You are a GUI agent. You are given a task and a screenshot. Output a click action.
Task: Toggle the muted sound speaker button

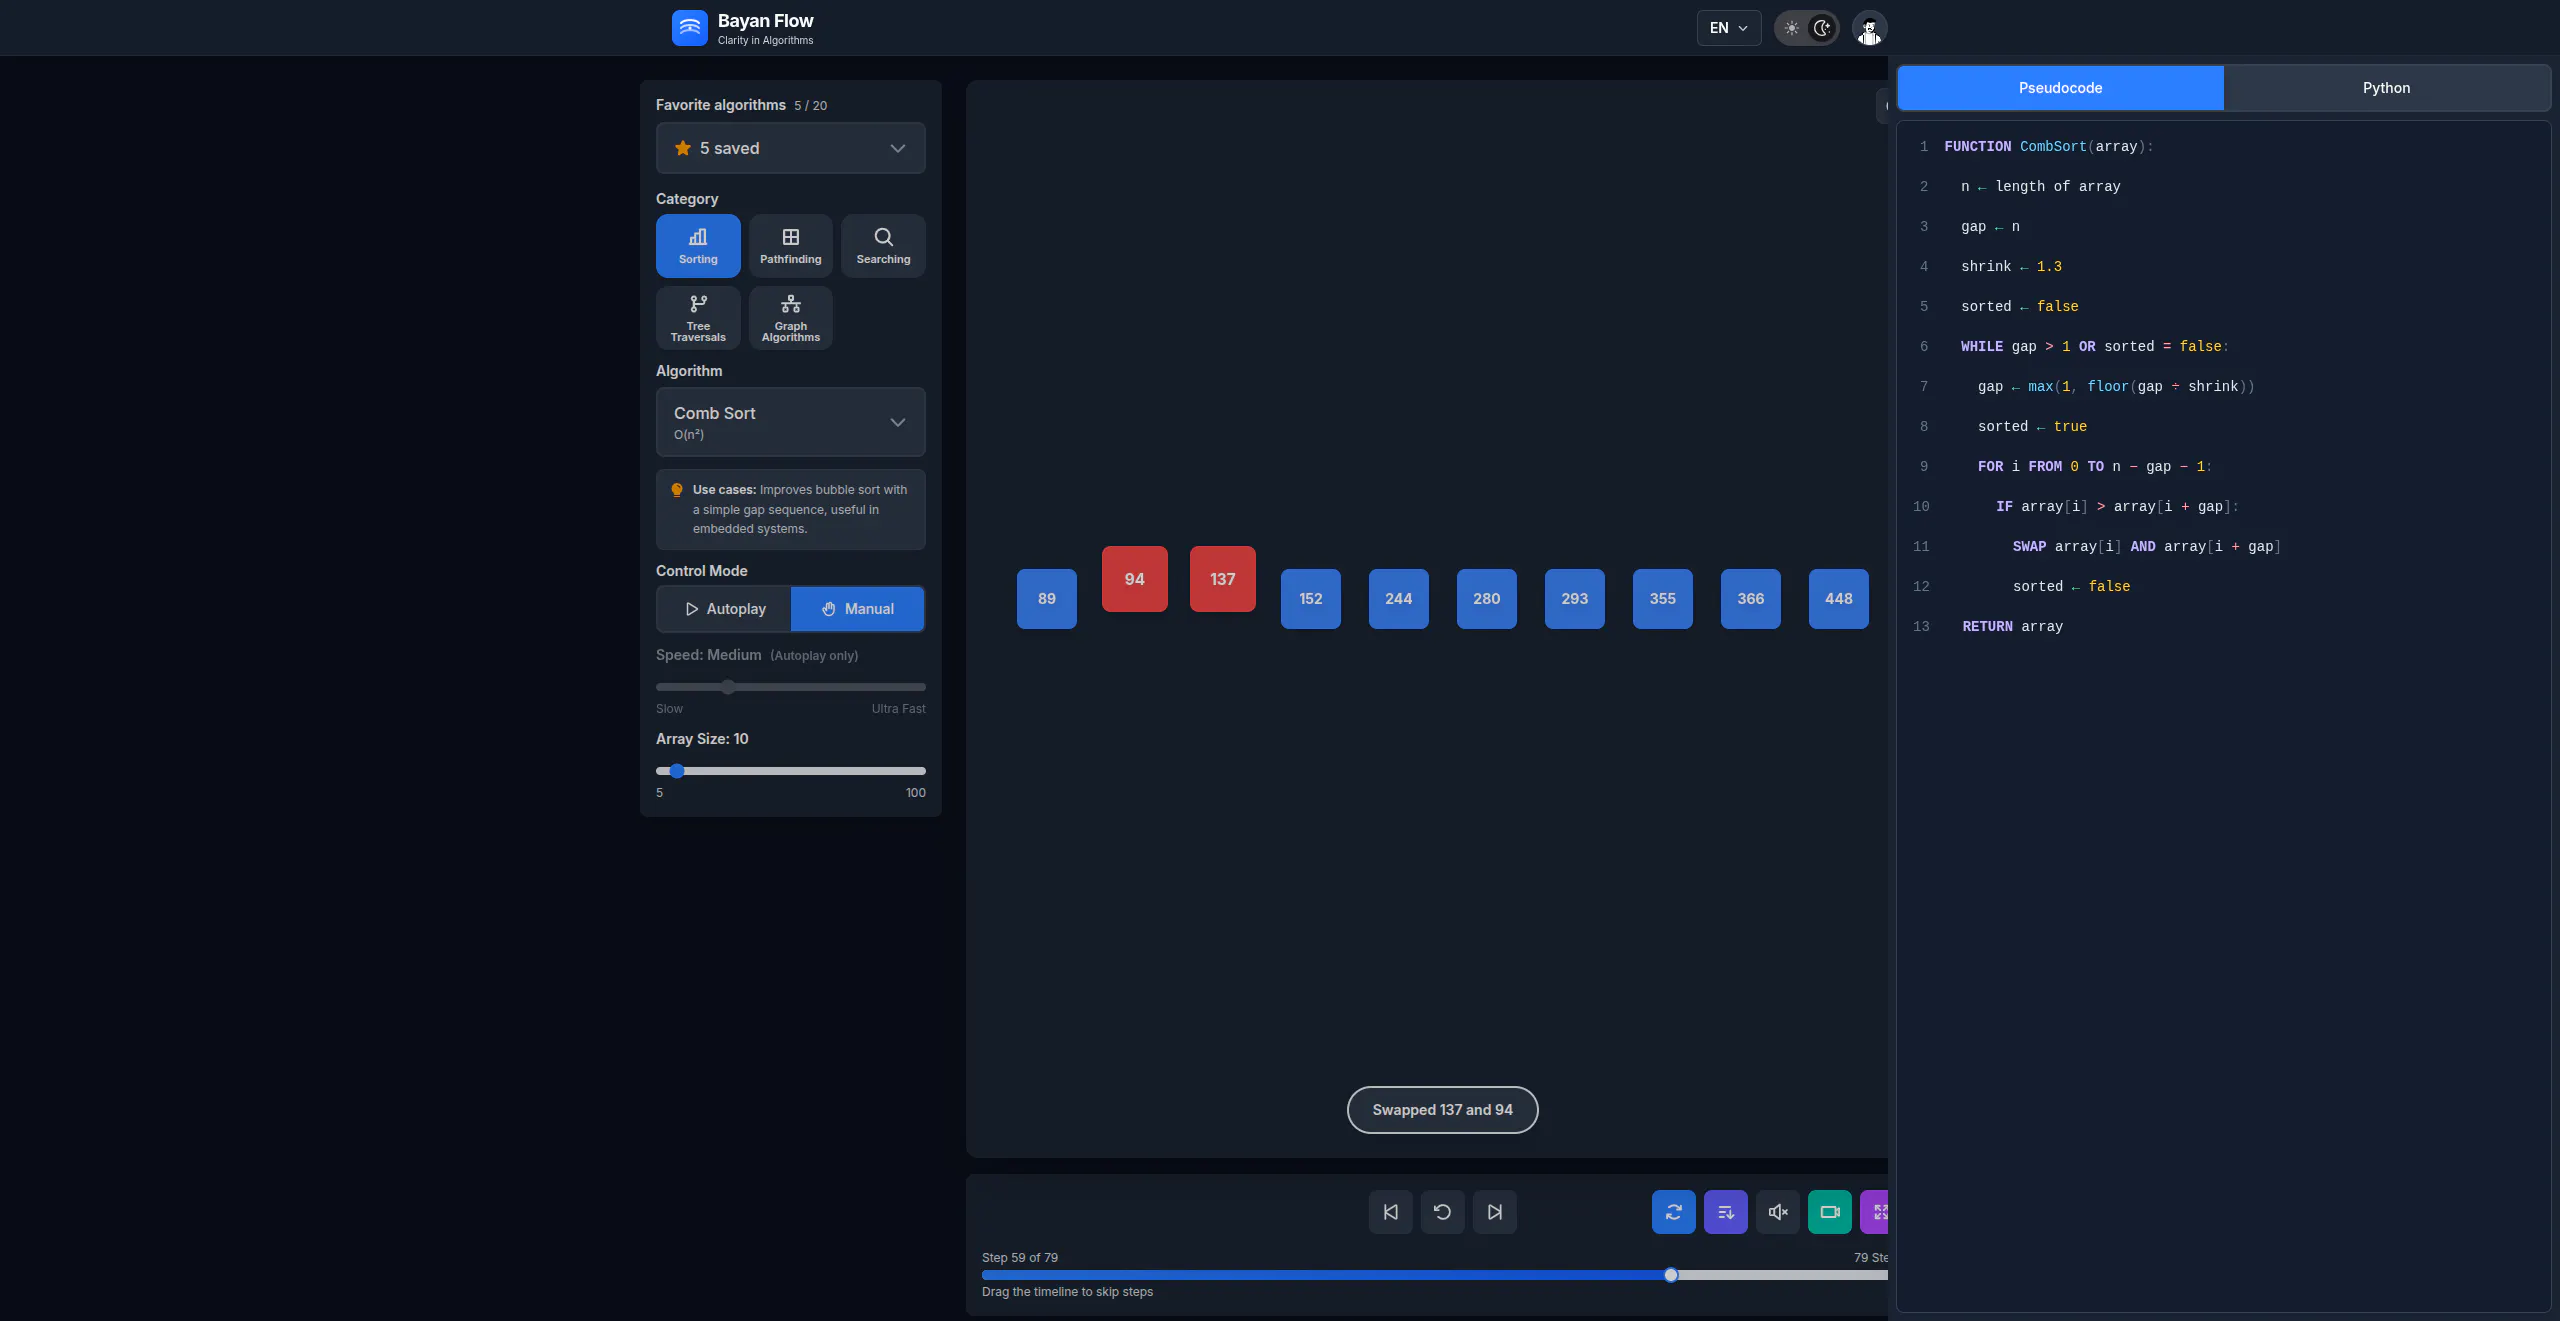point(1777,1212)
